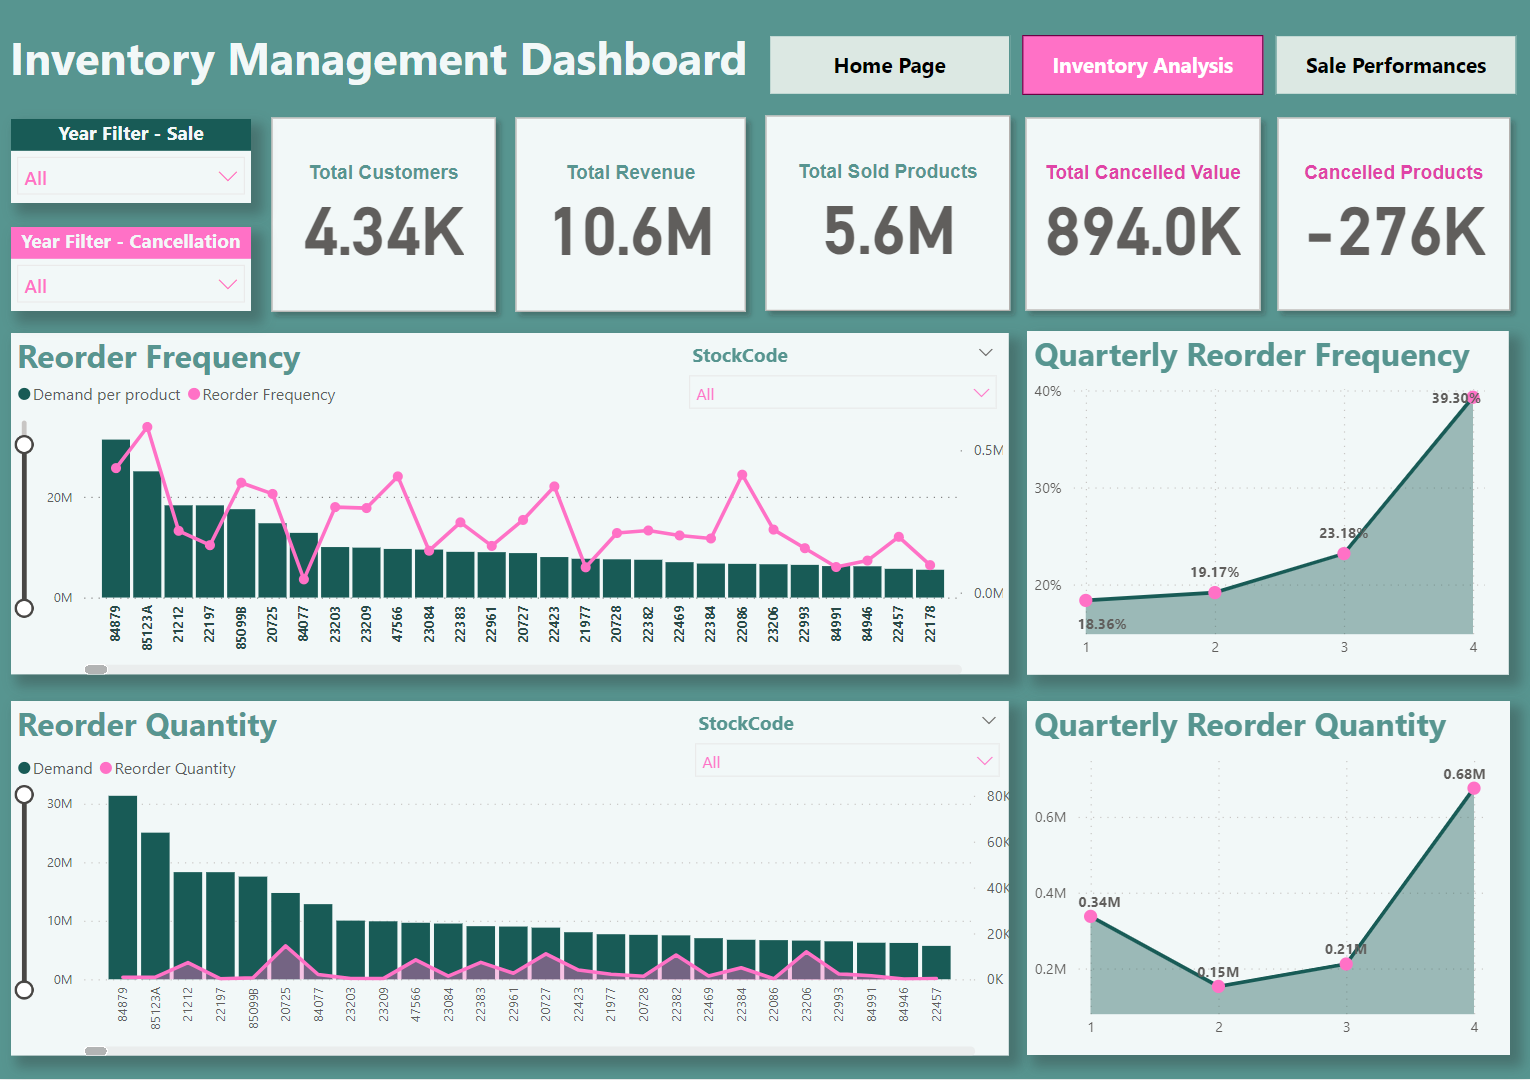The image size is (1530, 1080).
Task: Switch to the Sale Performances tab
Action: (1395, 65)
